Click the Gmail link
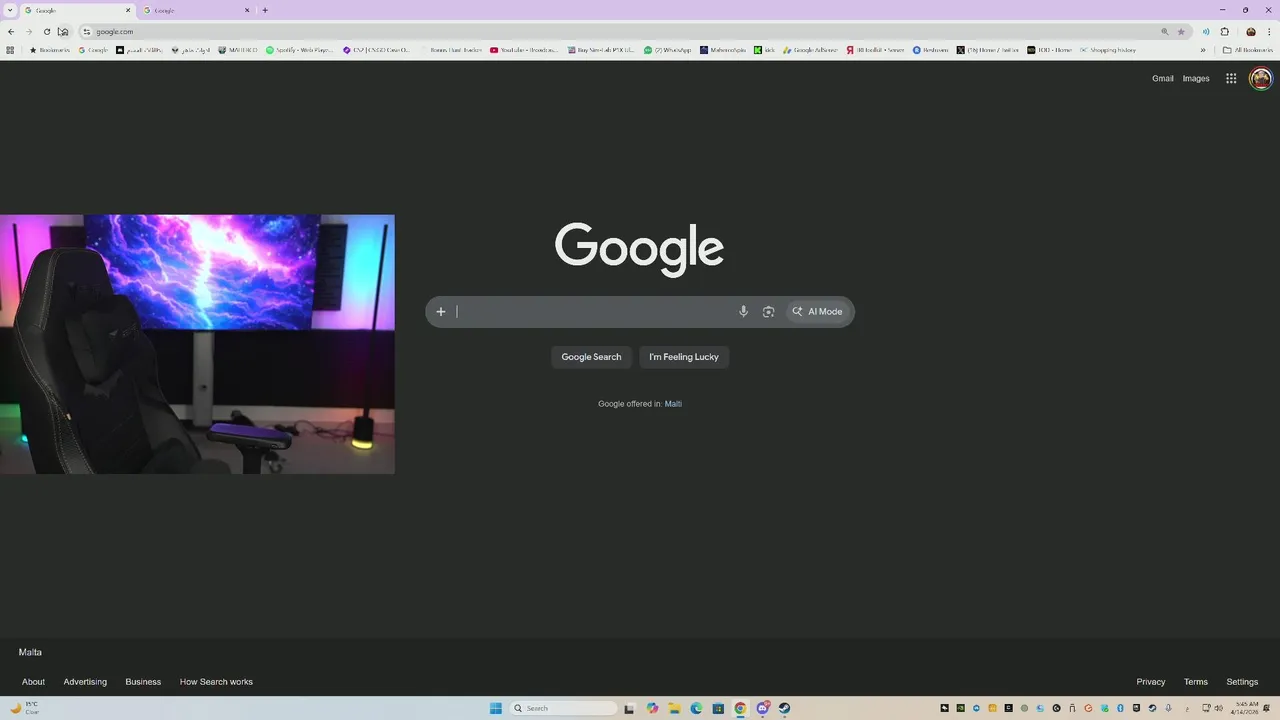This screenshot has width=1280, height=720. (1163, 78)
